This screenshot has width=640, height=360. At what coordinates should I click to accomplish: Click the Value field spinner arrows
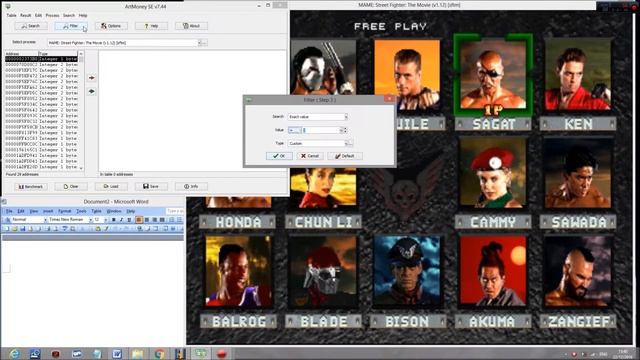345,130
